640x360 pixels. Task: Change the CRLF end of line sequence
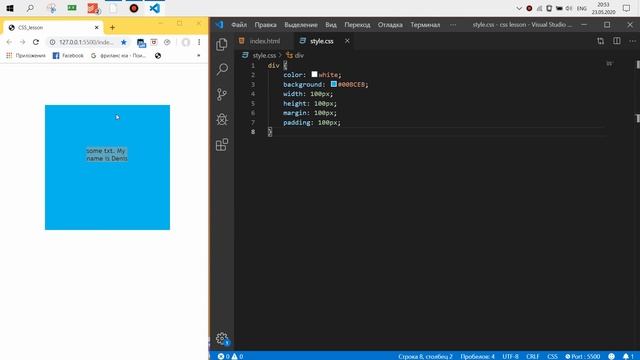click(533, 356)
